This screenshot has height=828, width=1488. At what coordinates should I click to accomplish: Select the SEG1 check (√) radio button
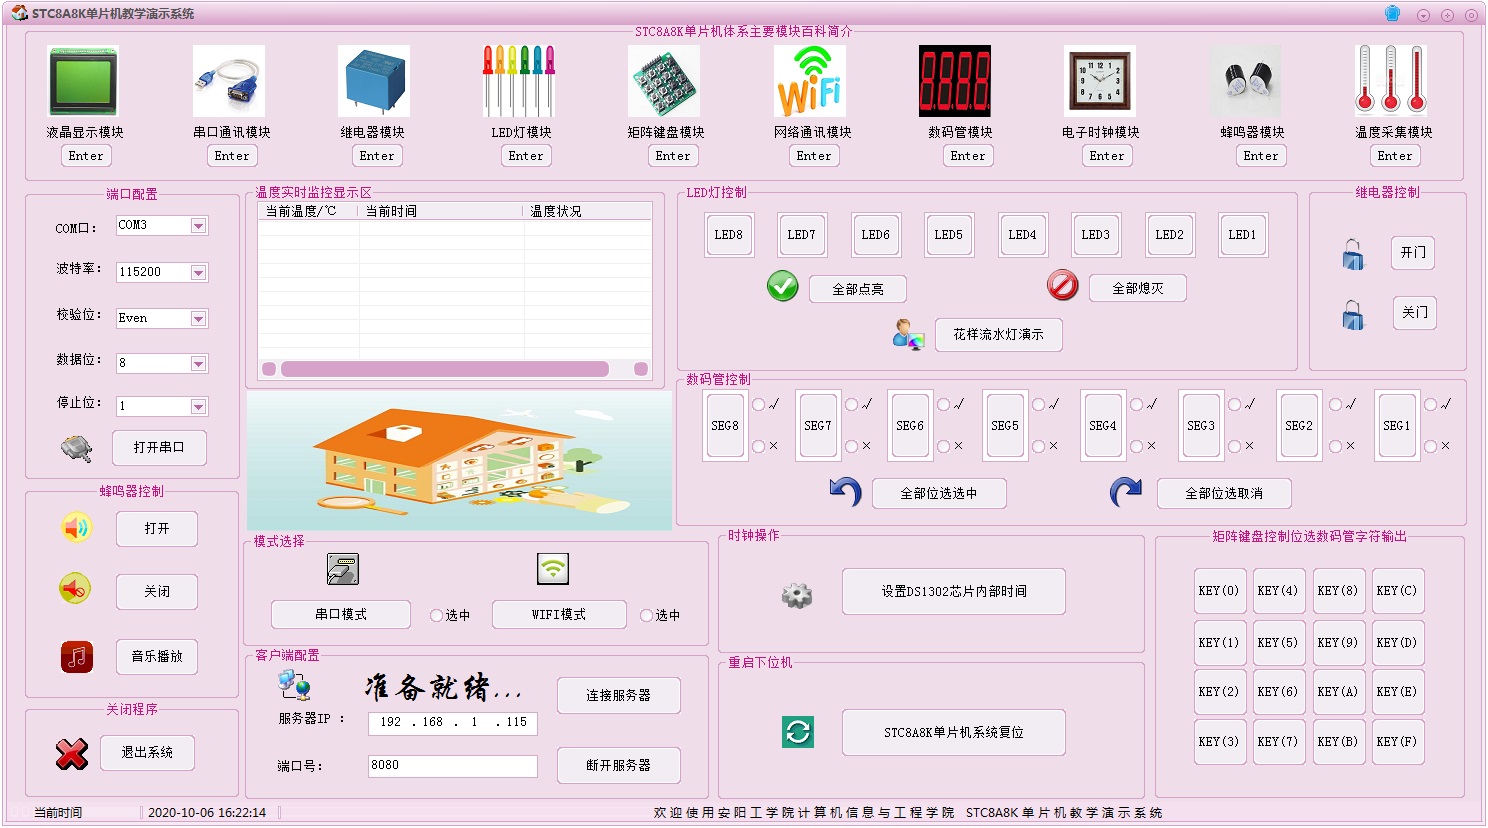click(x=1431, y=405)
